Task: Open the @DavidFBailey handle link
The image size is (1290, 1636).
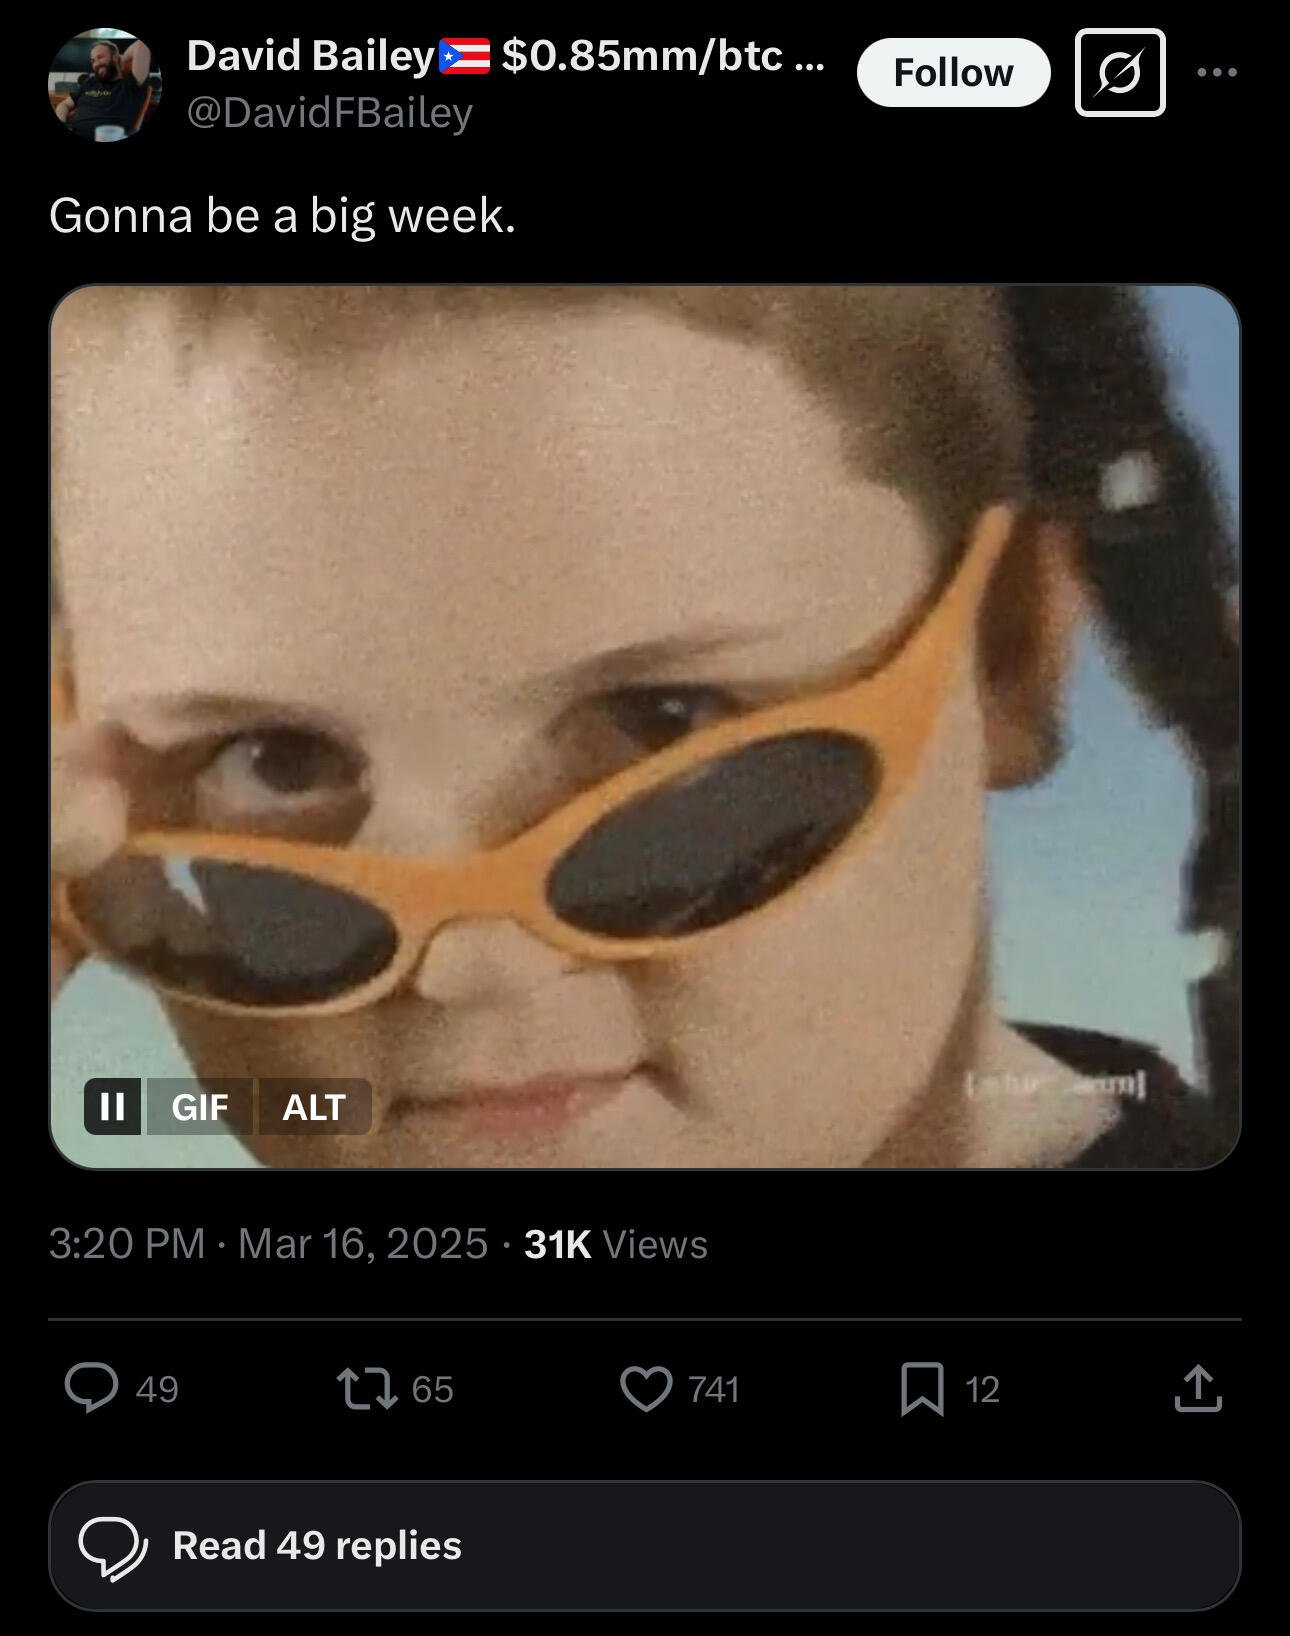Action: [330, 113]
